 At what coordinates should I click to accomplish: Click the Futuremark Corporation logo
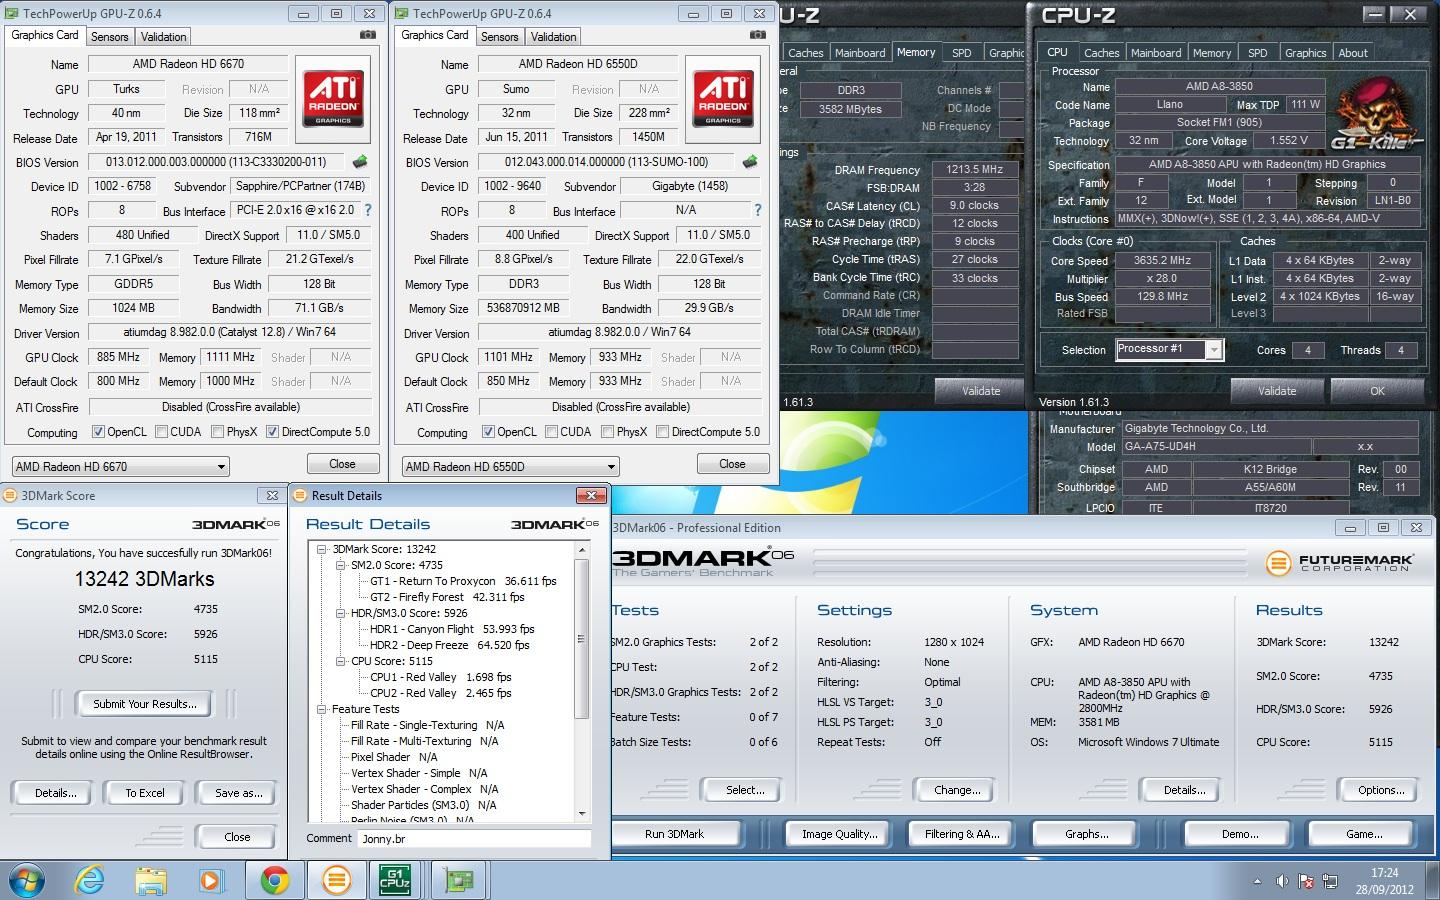(1340, 563)
